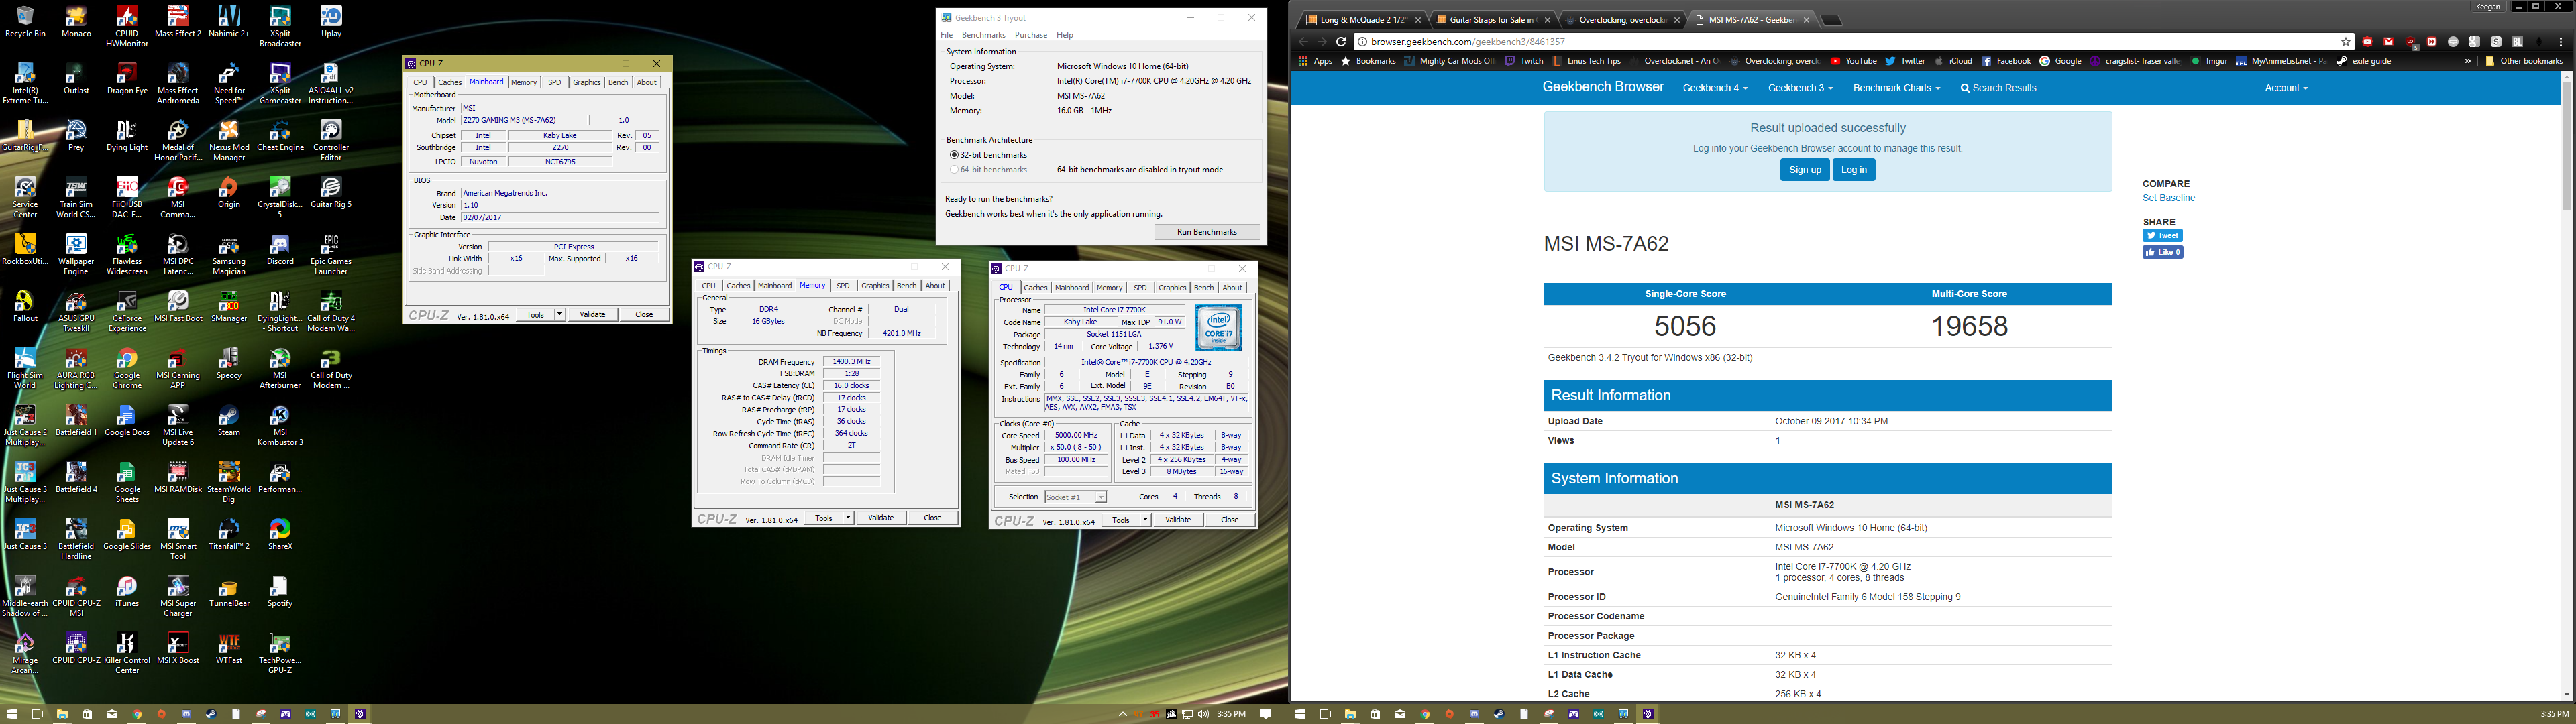This screenshot has width=2576, height=724.
Task: Open Linus Tech Tips bookmark
Action: (x=1587, y=61)
